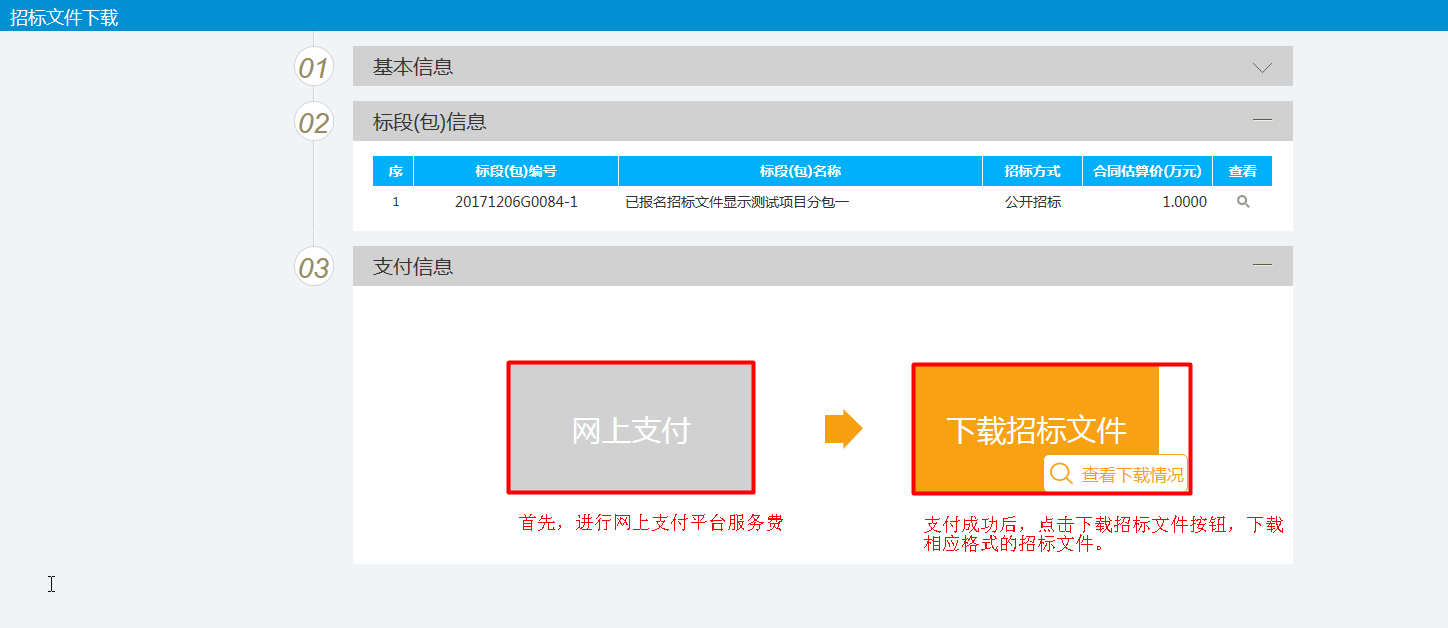Click the search icon beside 查看下载情况
The image size is (1448, 628).
point(1062,473)
